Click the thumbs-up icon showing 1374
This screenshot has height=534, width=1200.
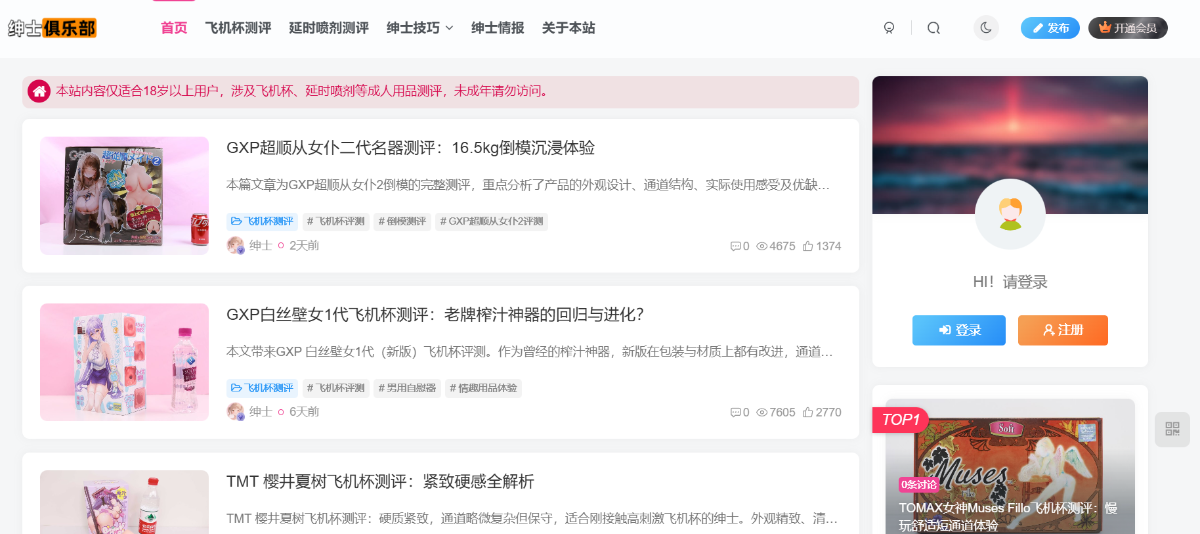[808, 246]
